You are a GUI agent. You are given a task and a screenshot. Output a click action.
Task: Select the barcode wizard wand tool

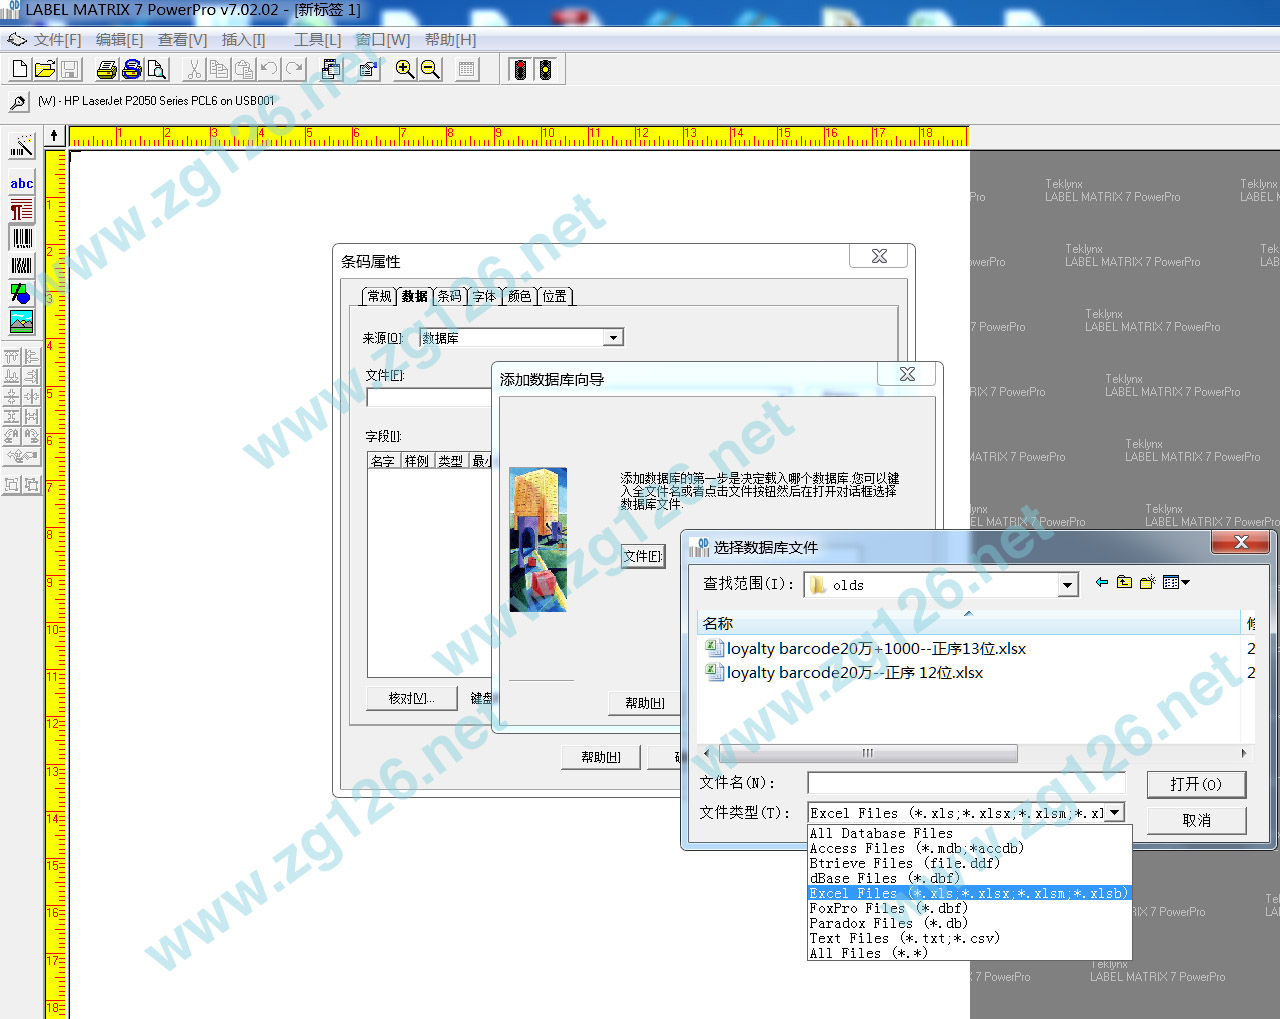[x=21, y=146]
